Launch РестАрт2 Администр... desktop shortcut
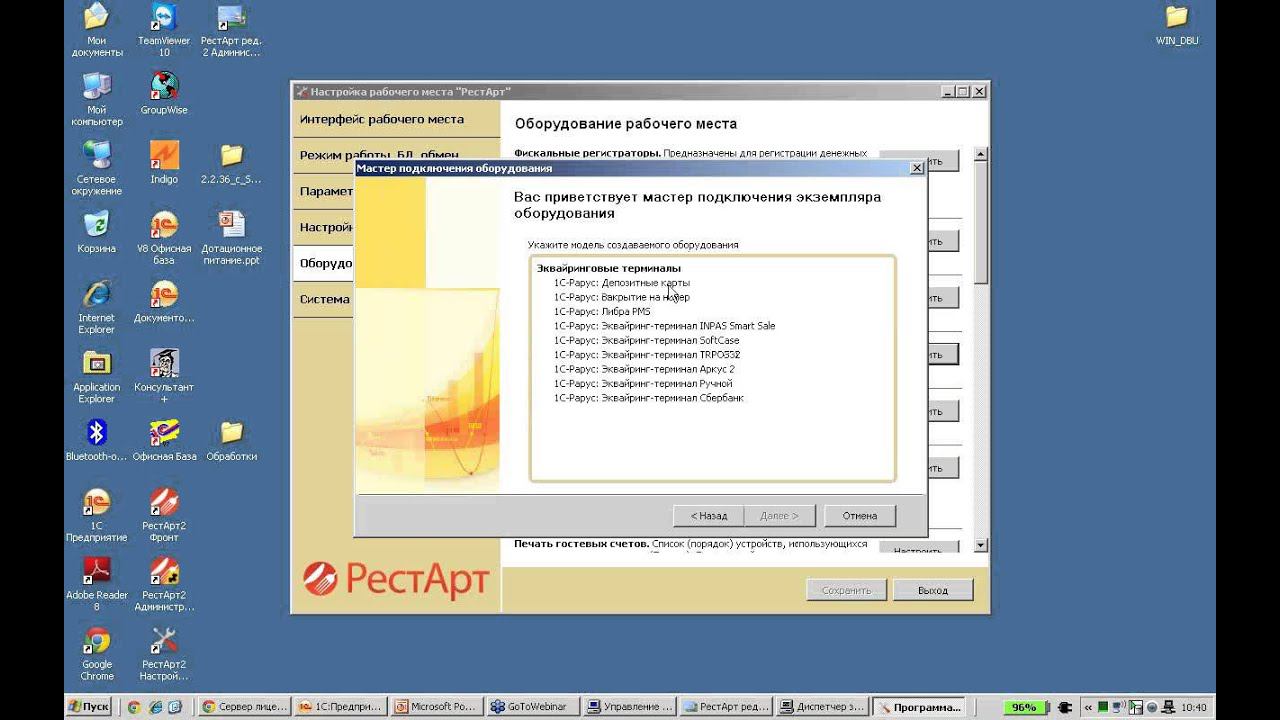Screen dimensions: 1280x720 tap(164, 583)
